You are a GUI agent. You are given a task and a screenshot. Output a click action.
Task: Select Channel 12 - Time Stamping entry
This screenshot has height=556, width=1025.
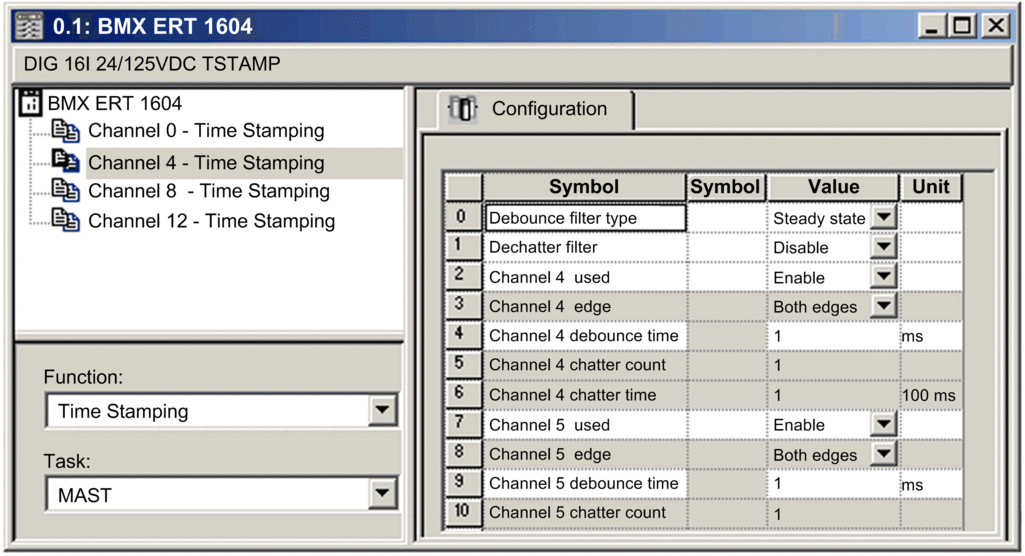tap(211, 221)
